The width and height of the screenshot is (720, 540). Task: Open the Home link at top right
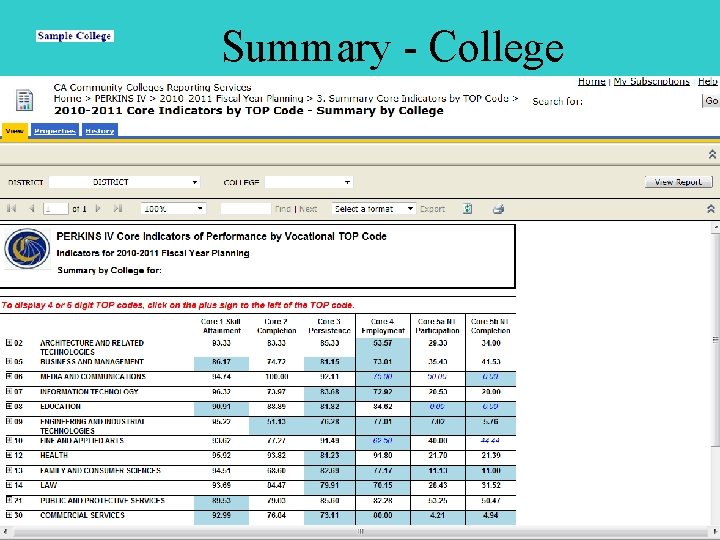point(591,81)
